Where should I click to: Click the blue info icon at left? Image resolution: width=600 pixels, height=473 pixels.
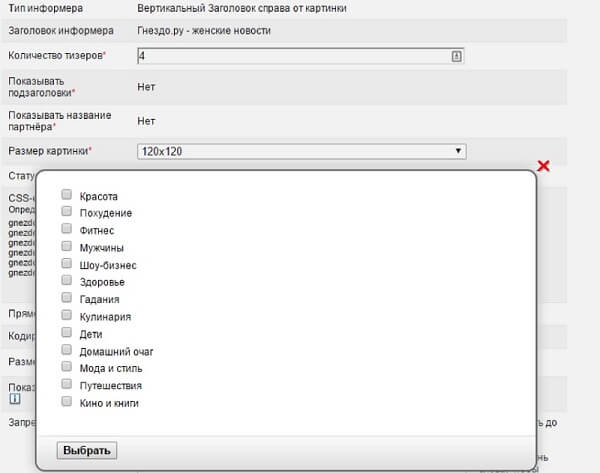pos(13,400)
